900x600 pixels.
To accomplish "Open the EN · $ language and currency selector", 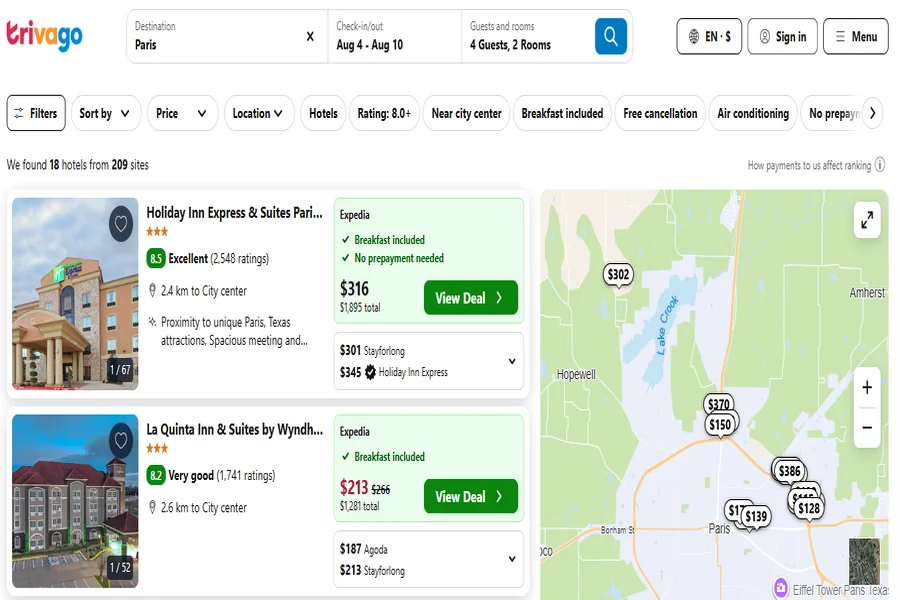I will 709,36.
